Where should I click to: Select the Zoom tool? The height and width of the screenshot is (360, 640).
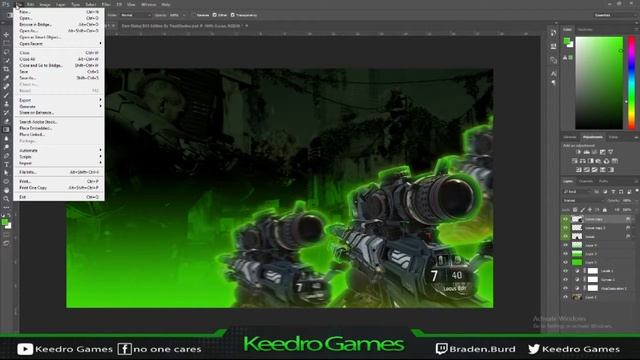click(6, 199)
